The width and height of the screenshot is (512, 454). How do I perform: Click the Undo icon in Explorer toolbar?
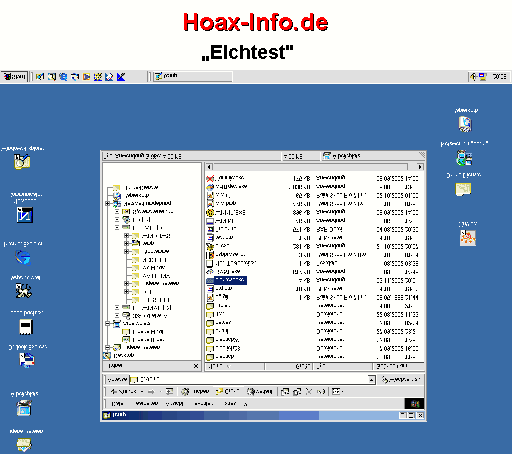click(321, 392)
